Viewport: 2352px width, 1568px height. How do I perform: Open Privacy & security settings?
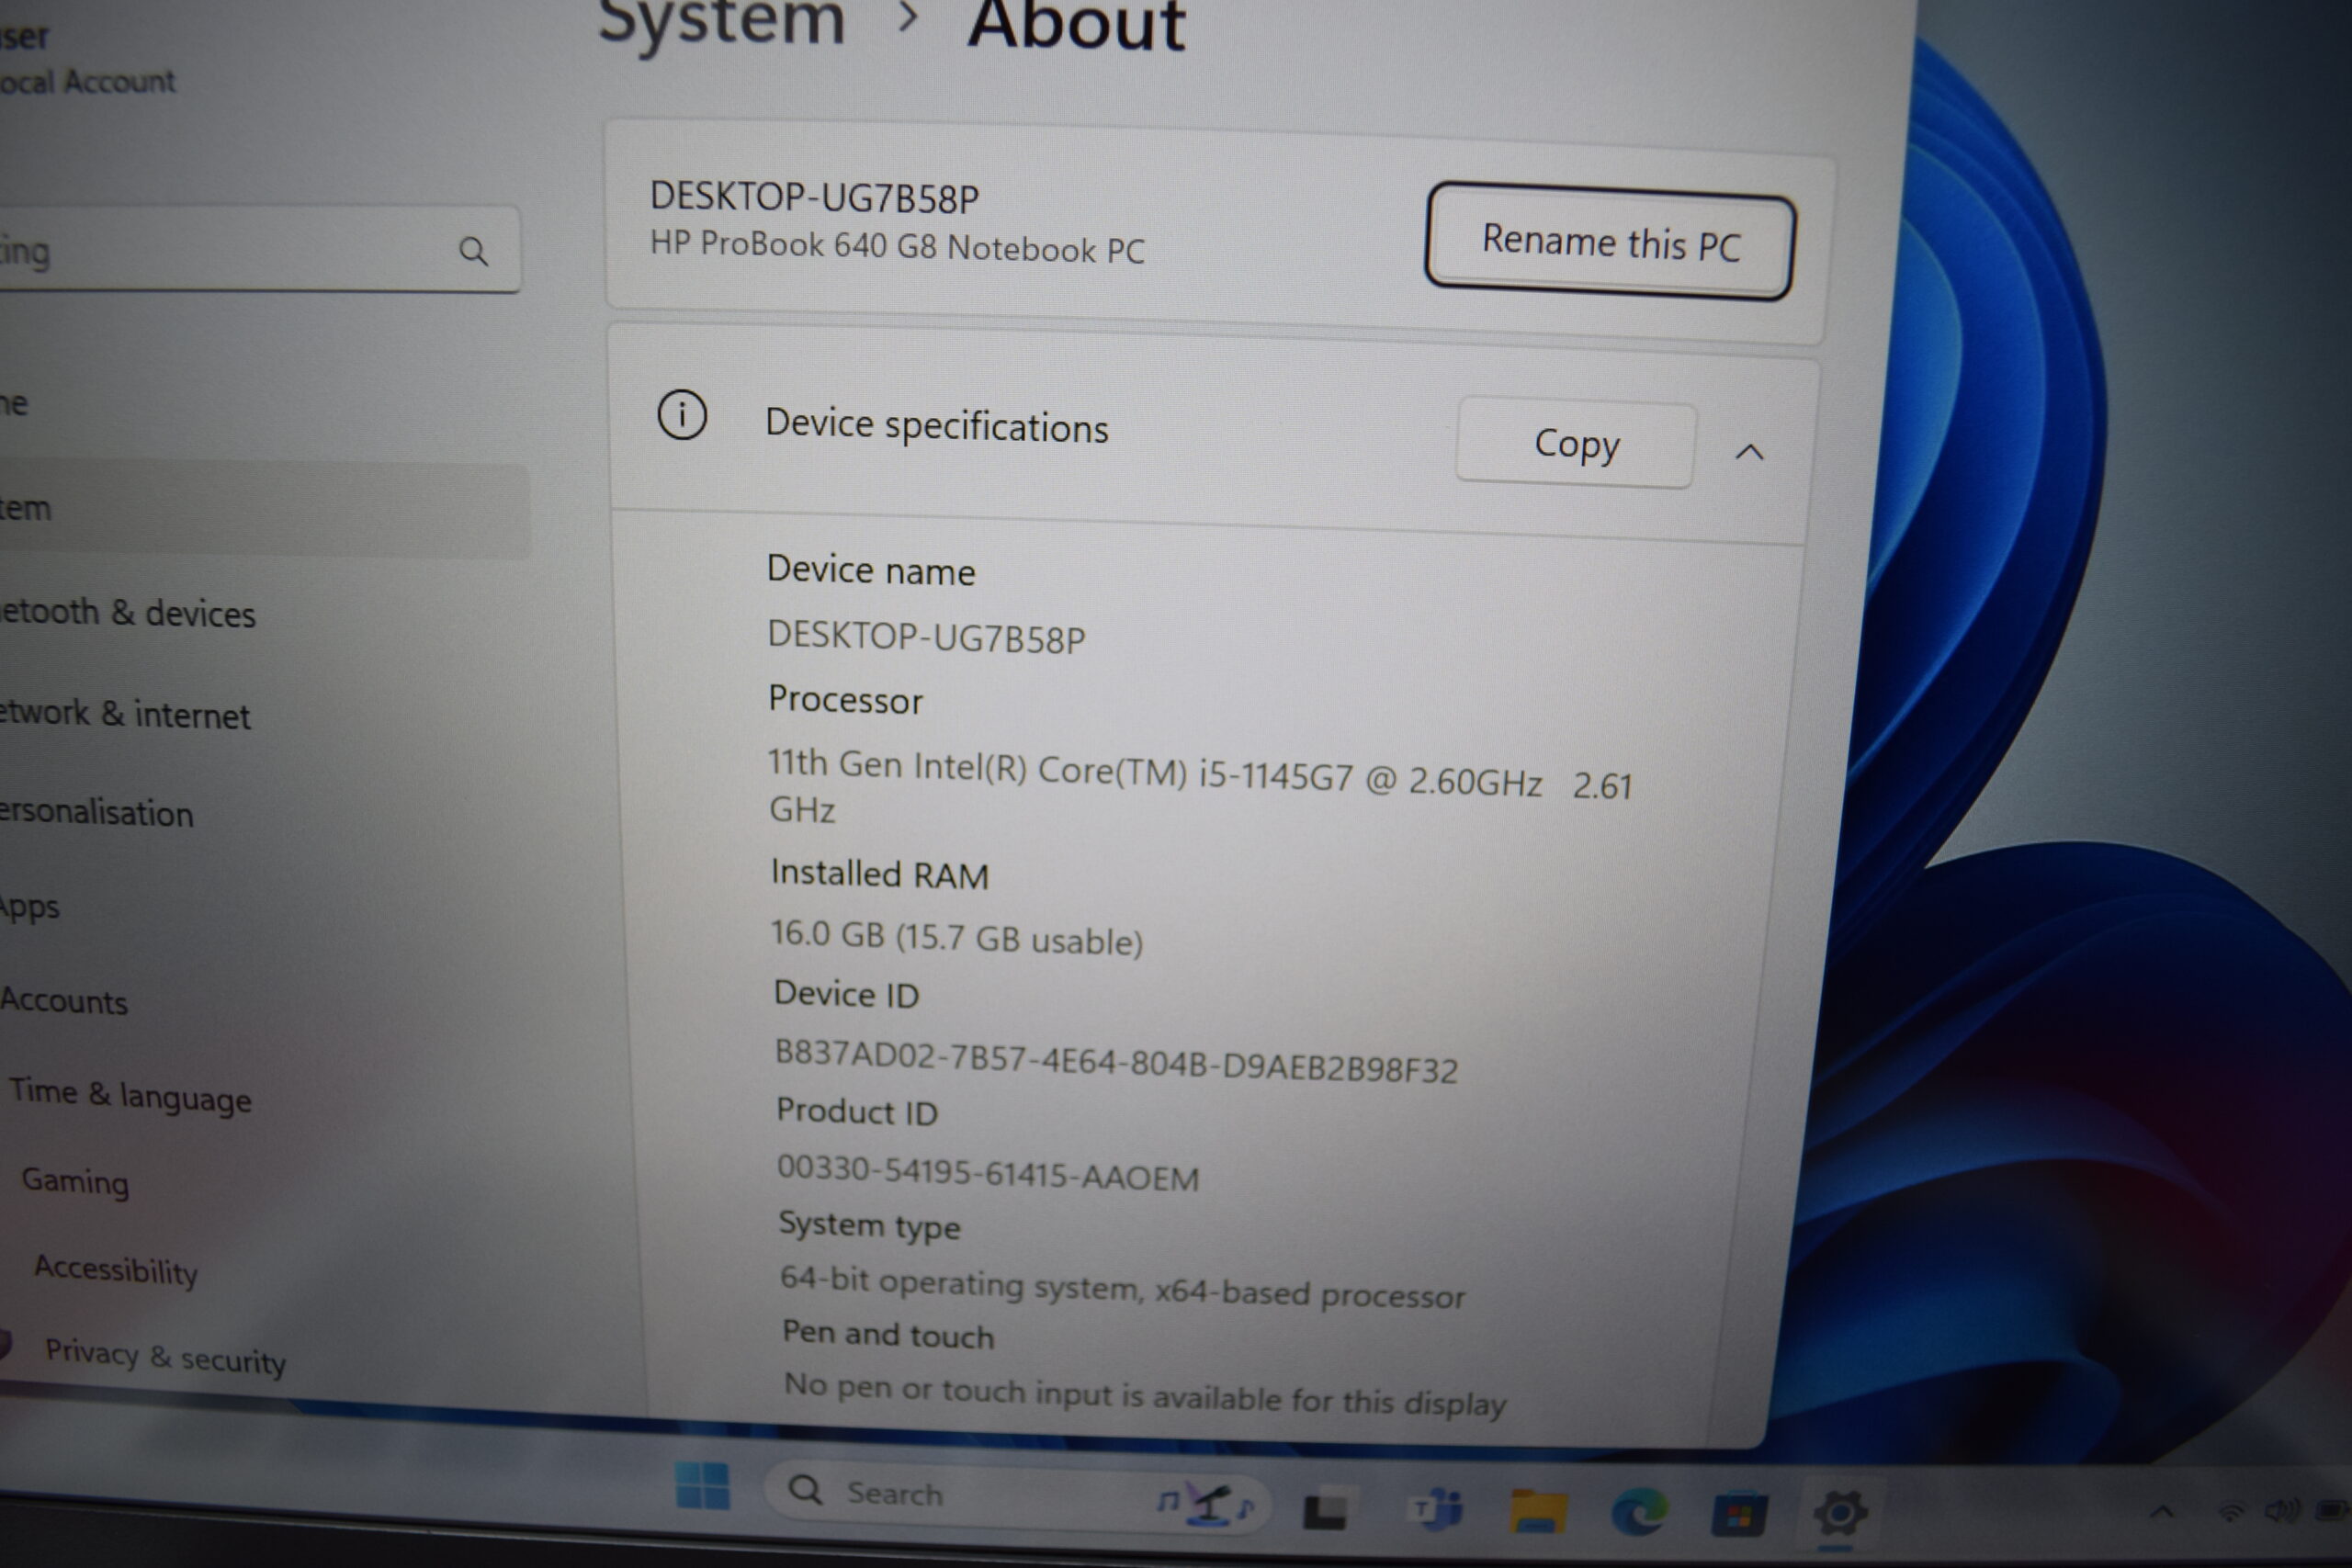(165, 1356)
